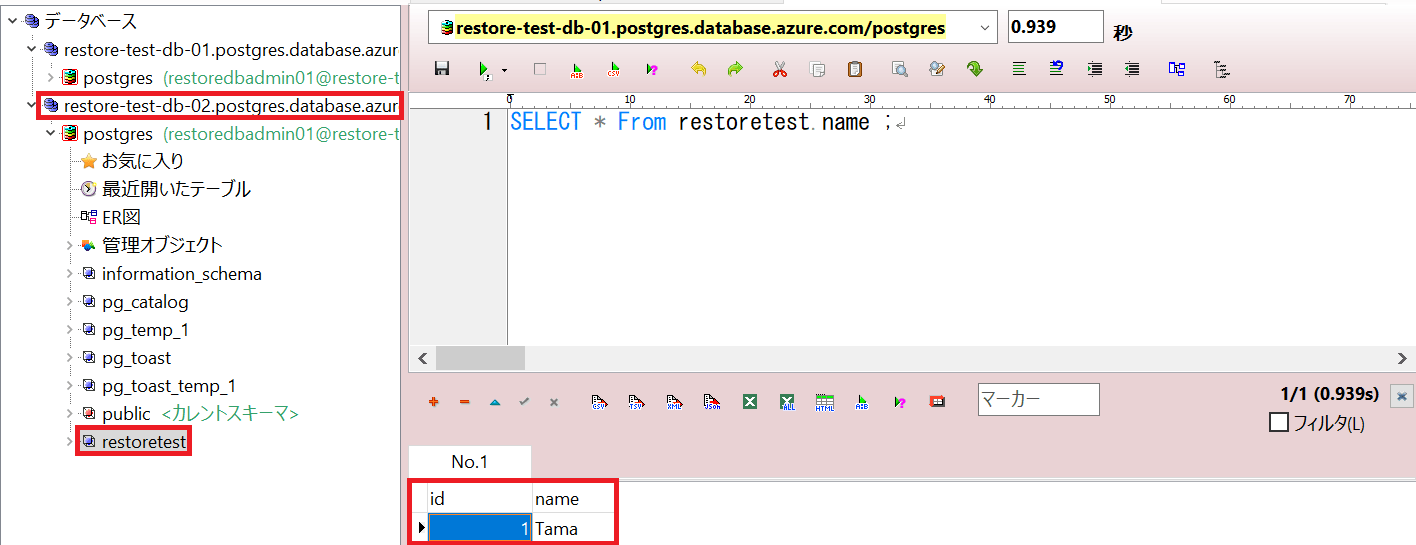The height and width of the screenshot is (545, 1416).
Task: Undo the last edit in the editor
Action: pos(698,69)
